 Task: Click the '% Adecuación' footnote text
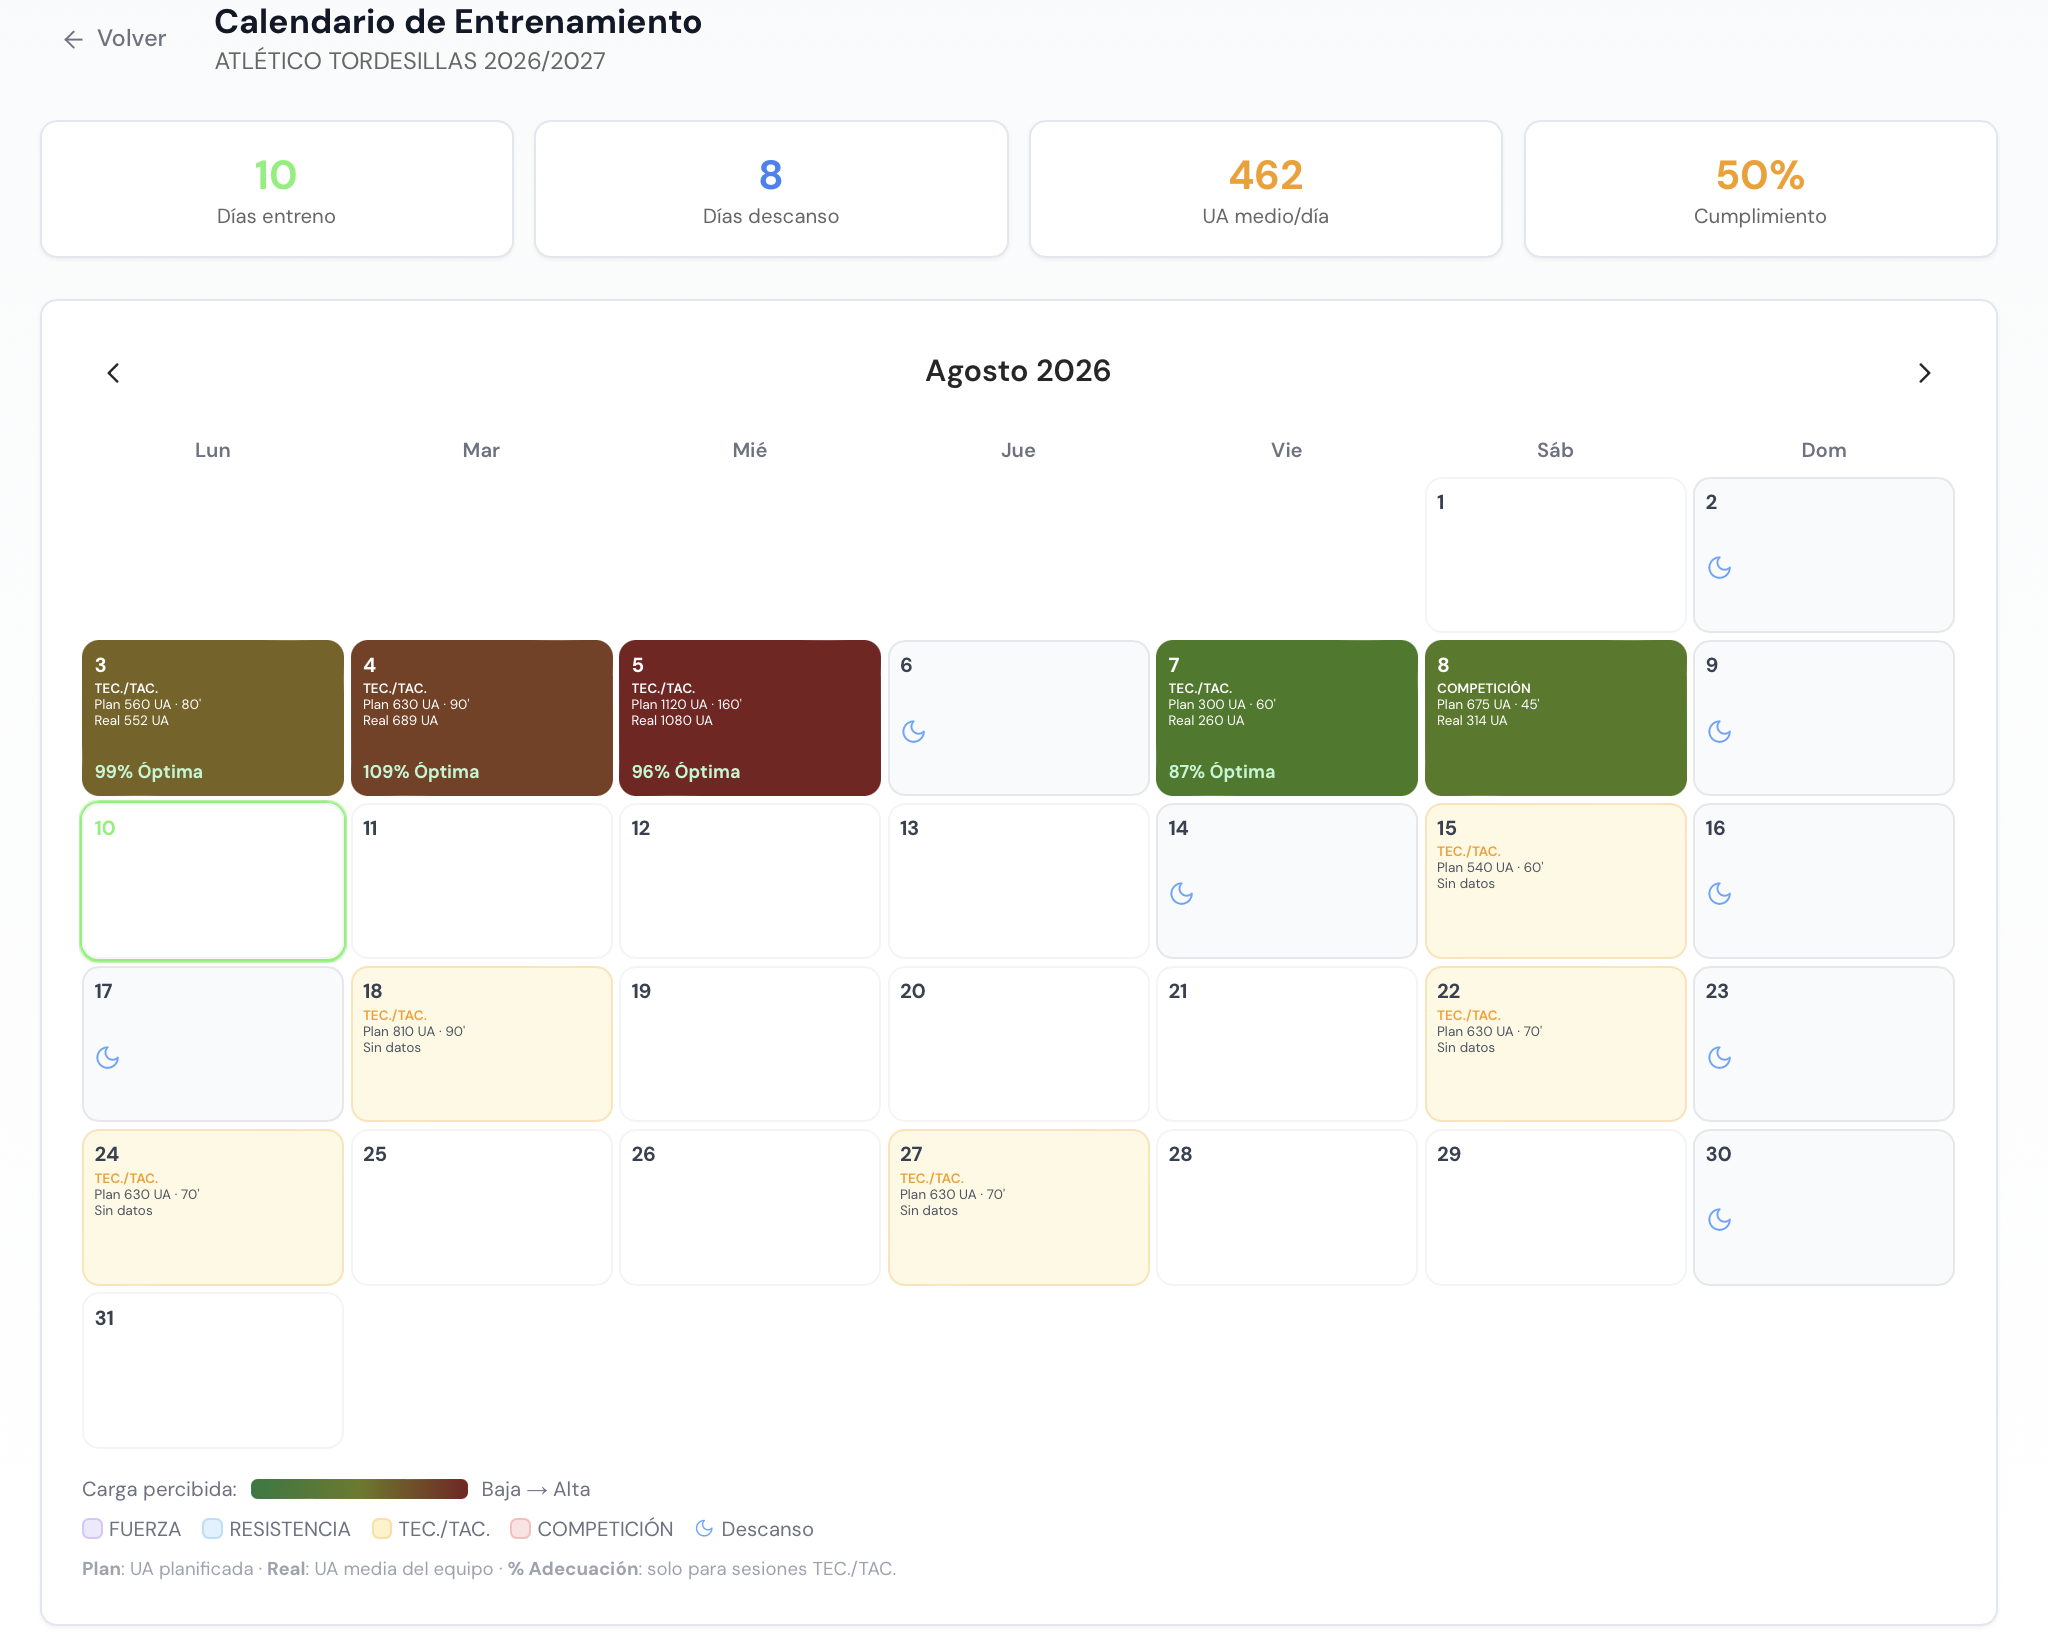573,1568
